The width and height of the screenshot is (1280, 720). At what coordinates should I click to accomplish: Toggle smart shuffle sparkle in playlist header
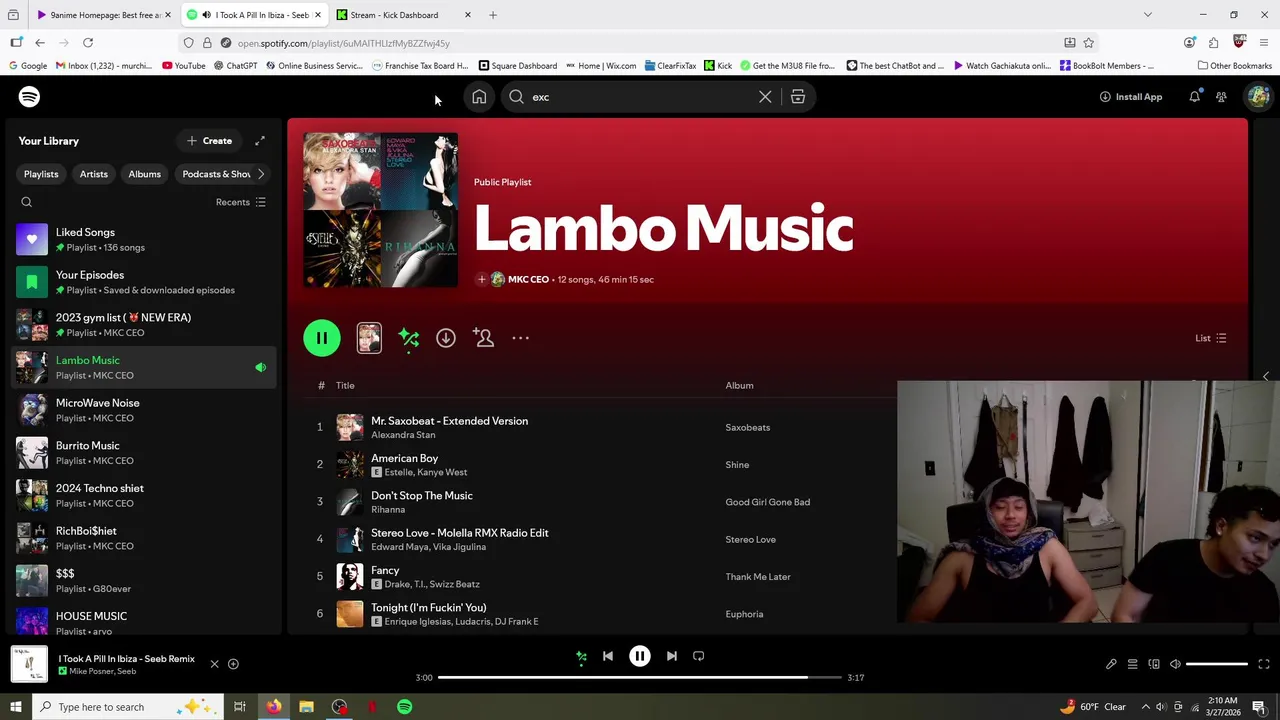coord(408,338)
